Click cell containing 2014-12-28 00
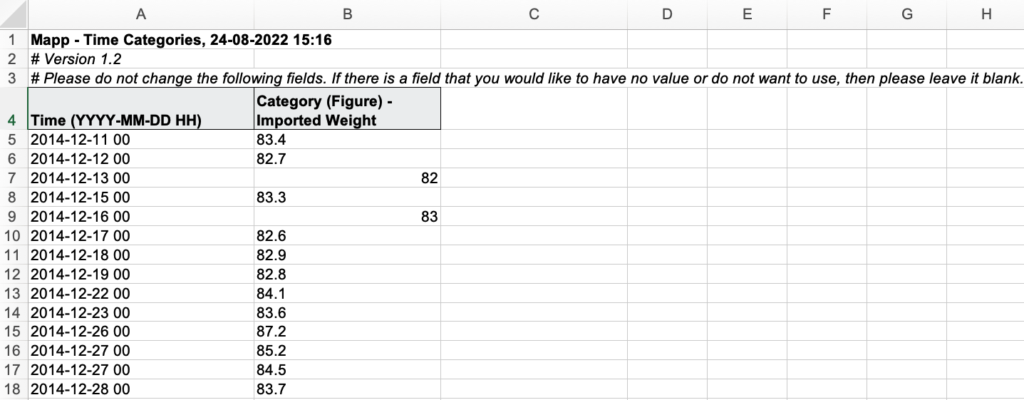The width and height of the screenshot is (1024, 400). click(141, 390)
